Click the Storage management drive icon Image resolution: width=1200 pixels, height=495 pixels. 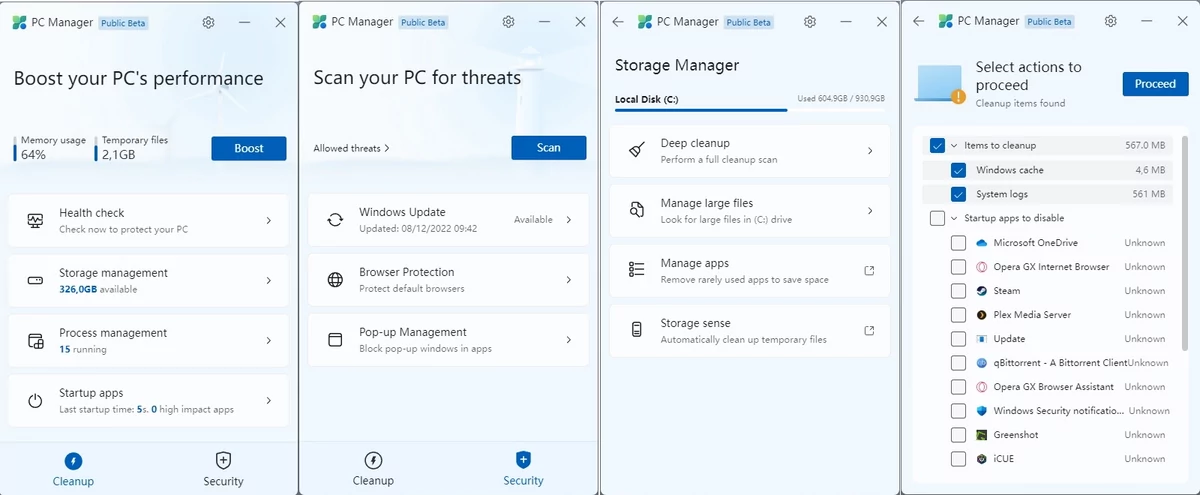tap(35, 280)
